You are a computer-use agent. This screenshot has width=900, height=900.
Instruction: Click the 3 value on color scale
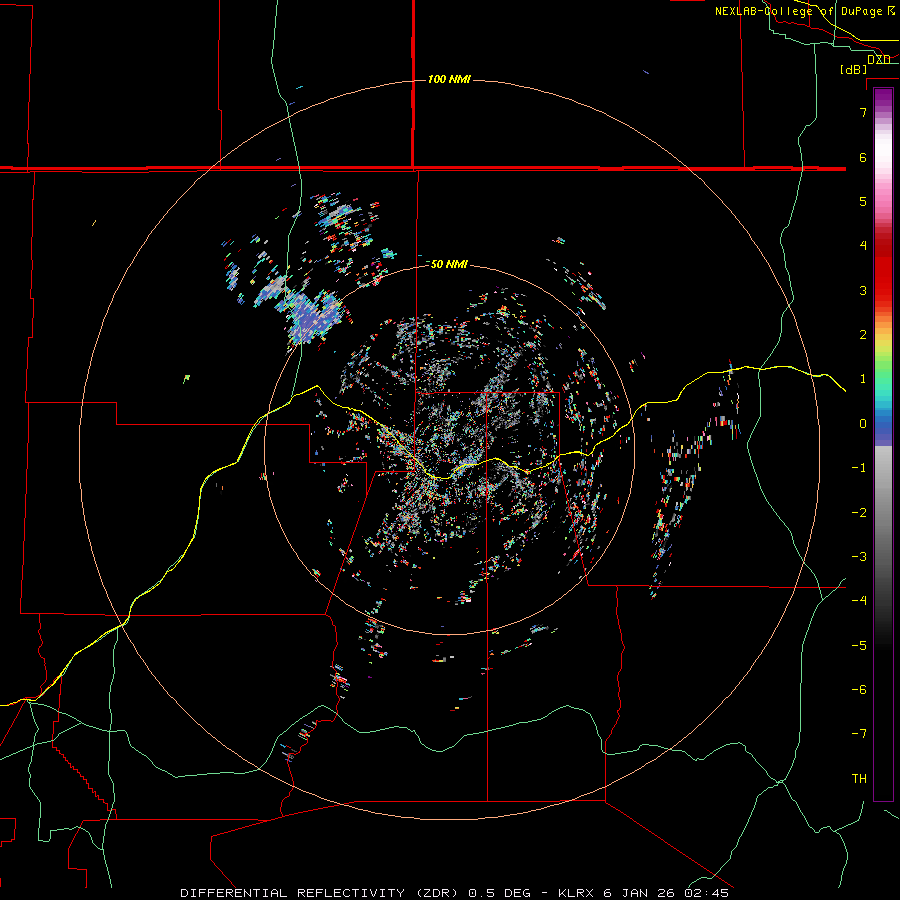[863, 290]
